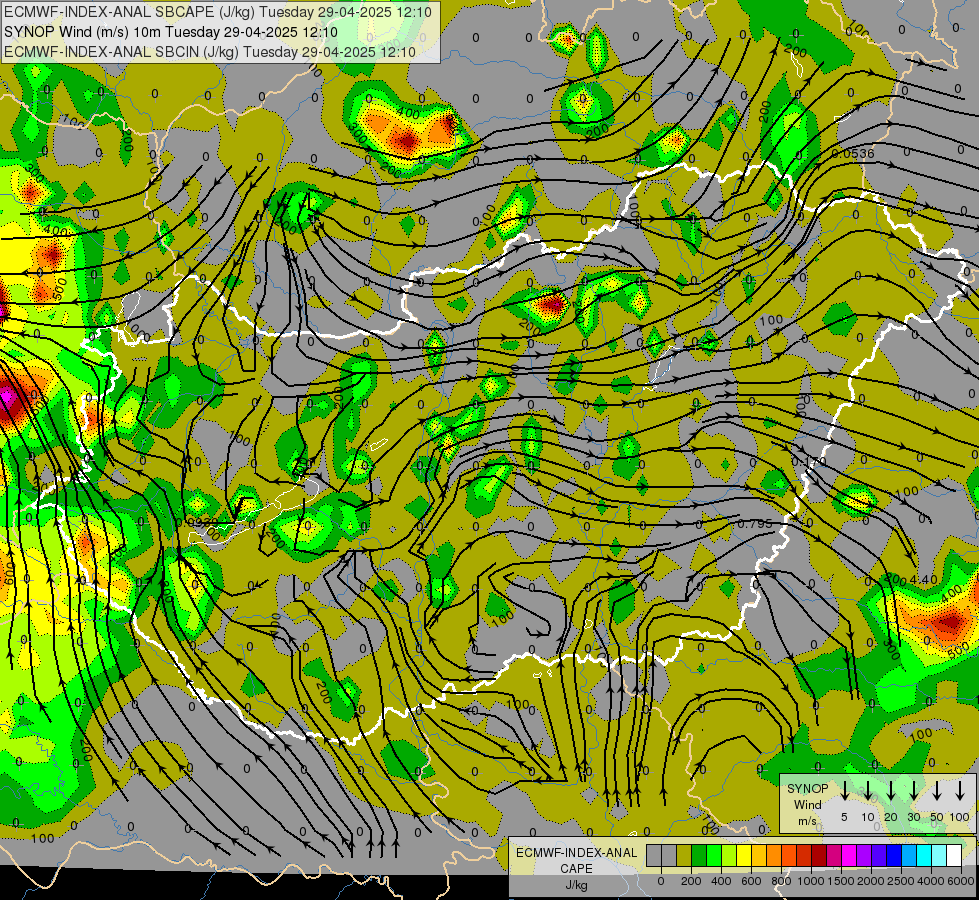The image size is (979, 900).
Task: Click the '5' label under wind arrow
Action: click(x=844, y=817)
